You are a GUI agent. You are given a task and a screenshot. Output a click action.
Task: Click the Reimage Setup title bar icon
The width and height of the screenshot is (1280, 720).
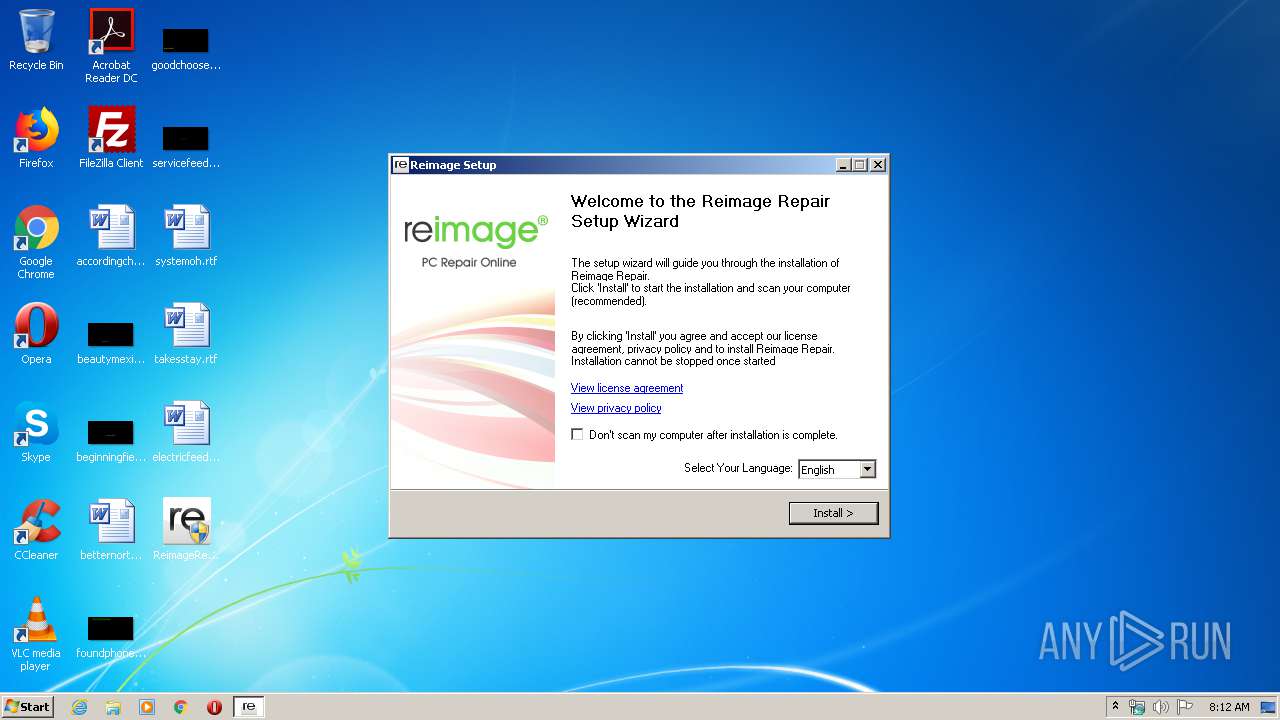click(x=401, y=165)
